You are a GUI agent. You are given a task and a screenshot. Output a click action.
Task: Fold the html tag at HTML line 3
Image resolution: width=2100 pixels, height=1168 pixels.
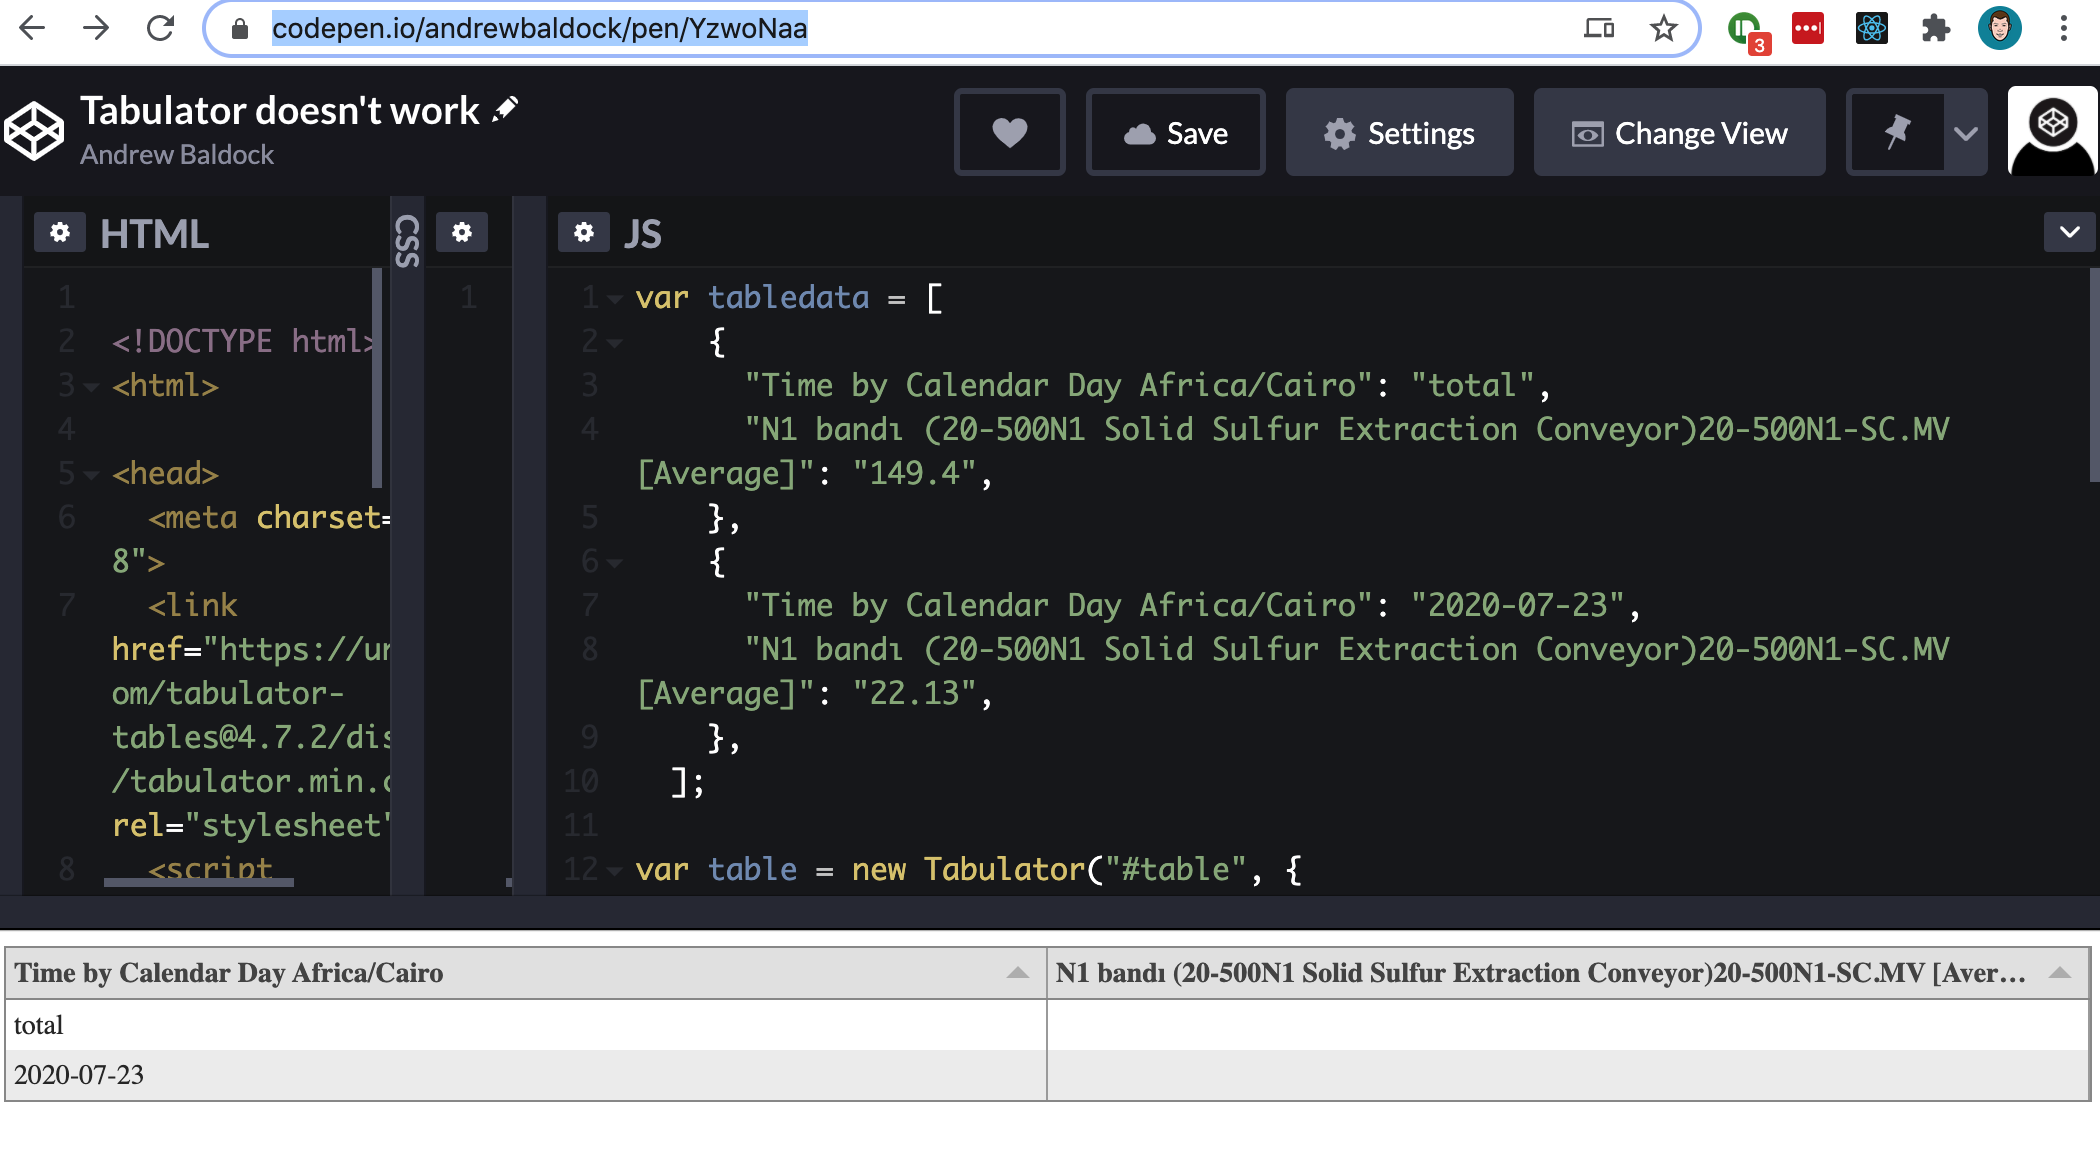pos(91,387)
